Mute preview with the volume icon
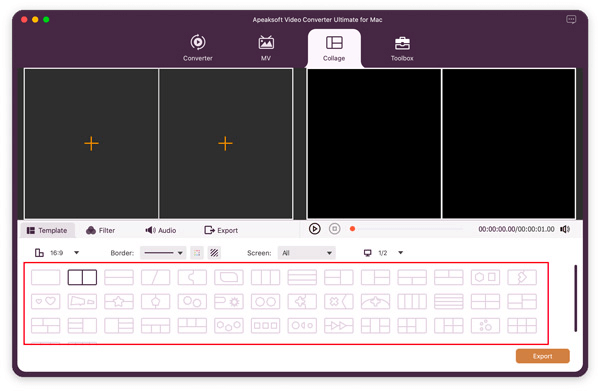The image size is (600, 391). 565,229
